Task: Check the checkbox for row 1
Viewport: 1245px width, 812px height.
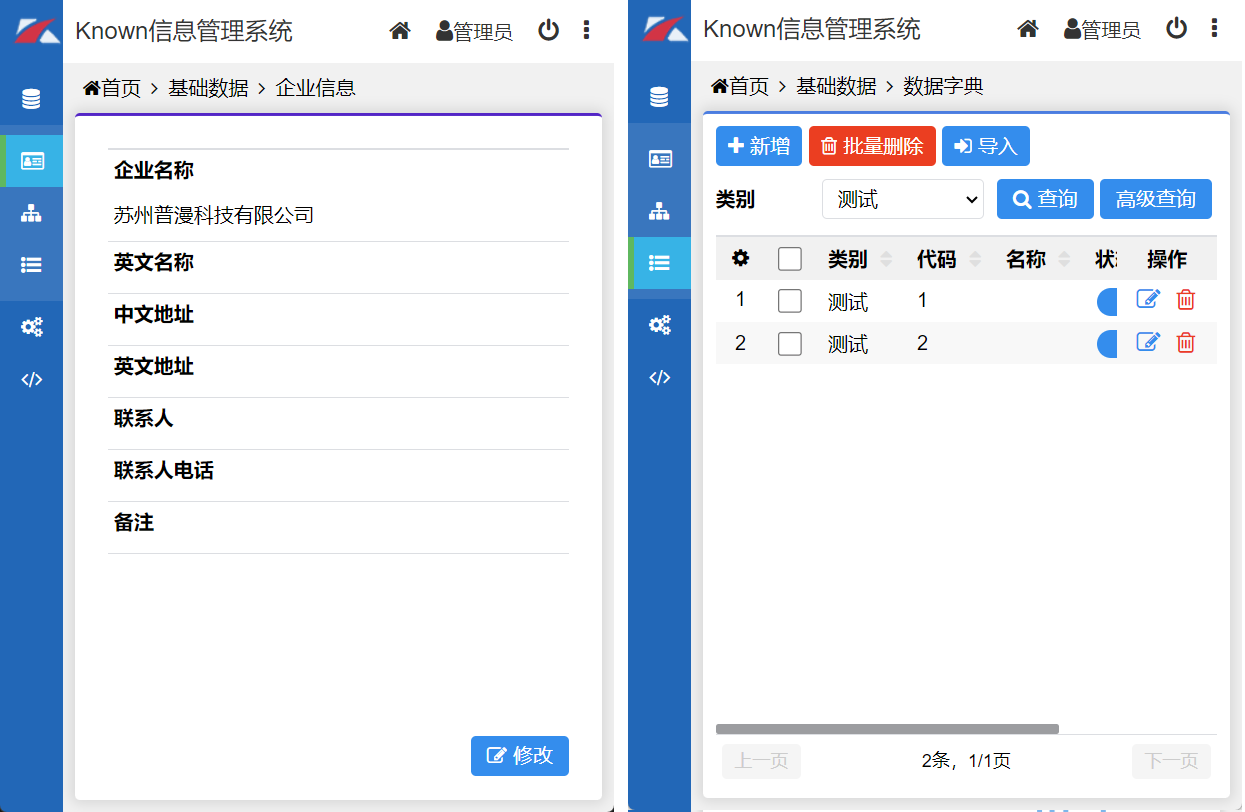Action: pyautogui.click(x=789, y=299)
